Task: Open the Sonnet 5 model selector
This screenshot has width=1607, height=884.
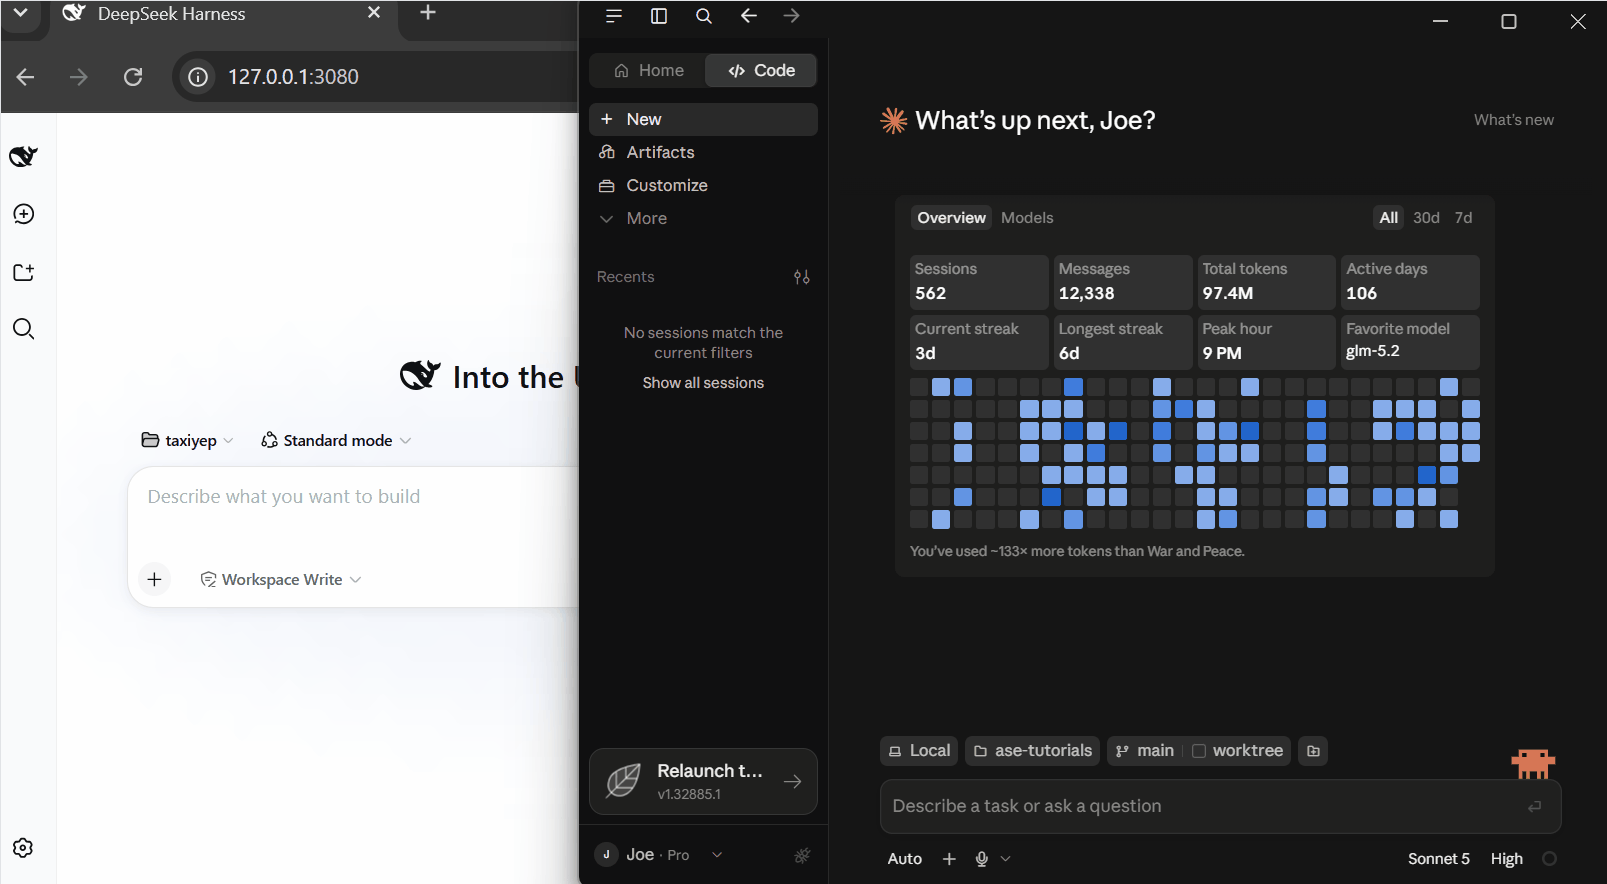Action: coord(1438,859)
